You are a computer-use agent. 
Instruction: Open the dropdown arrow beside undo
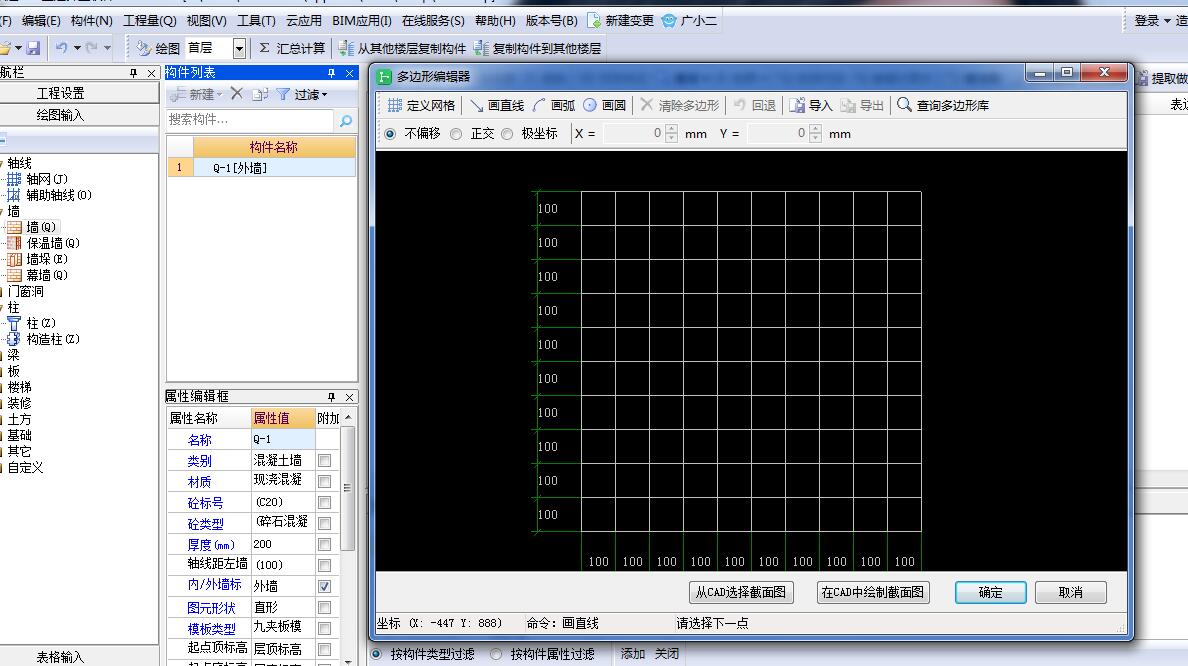click(x=77, y=48)
